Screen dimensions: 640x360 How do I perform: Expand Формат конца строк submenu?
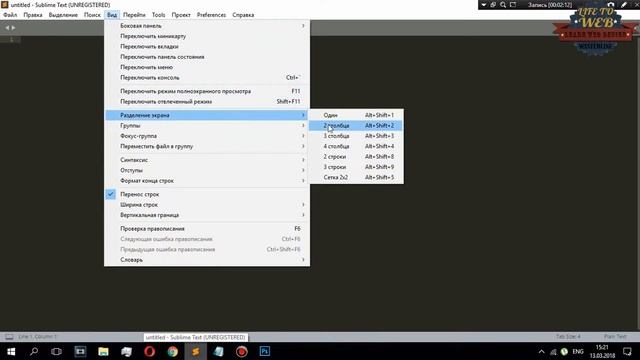coord(207,180)
